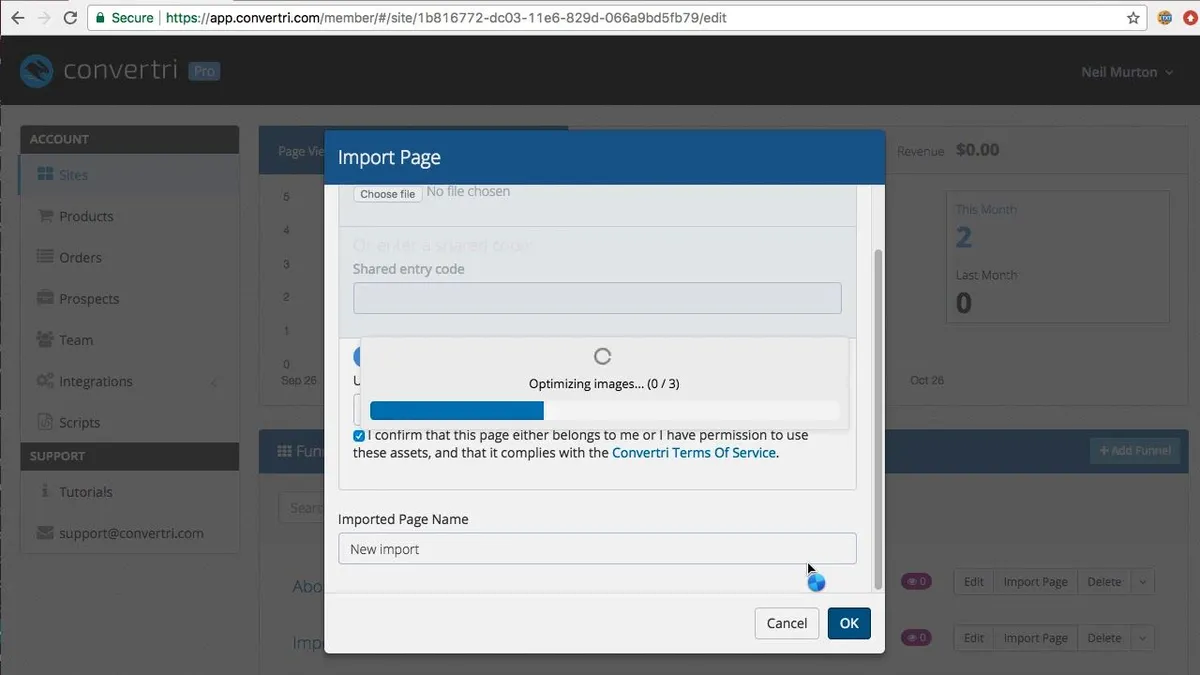The height and width of the screenshot is (675, 1200).
Task: Select the Products cart icon
Action: coord(45,216)
